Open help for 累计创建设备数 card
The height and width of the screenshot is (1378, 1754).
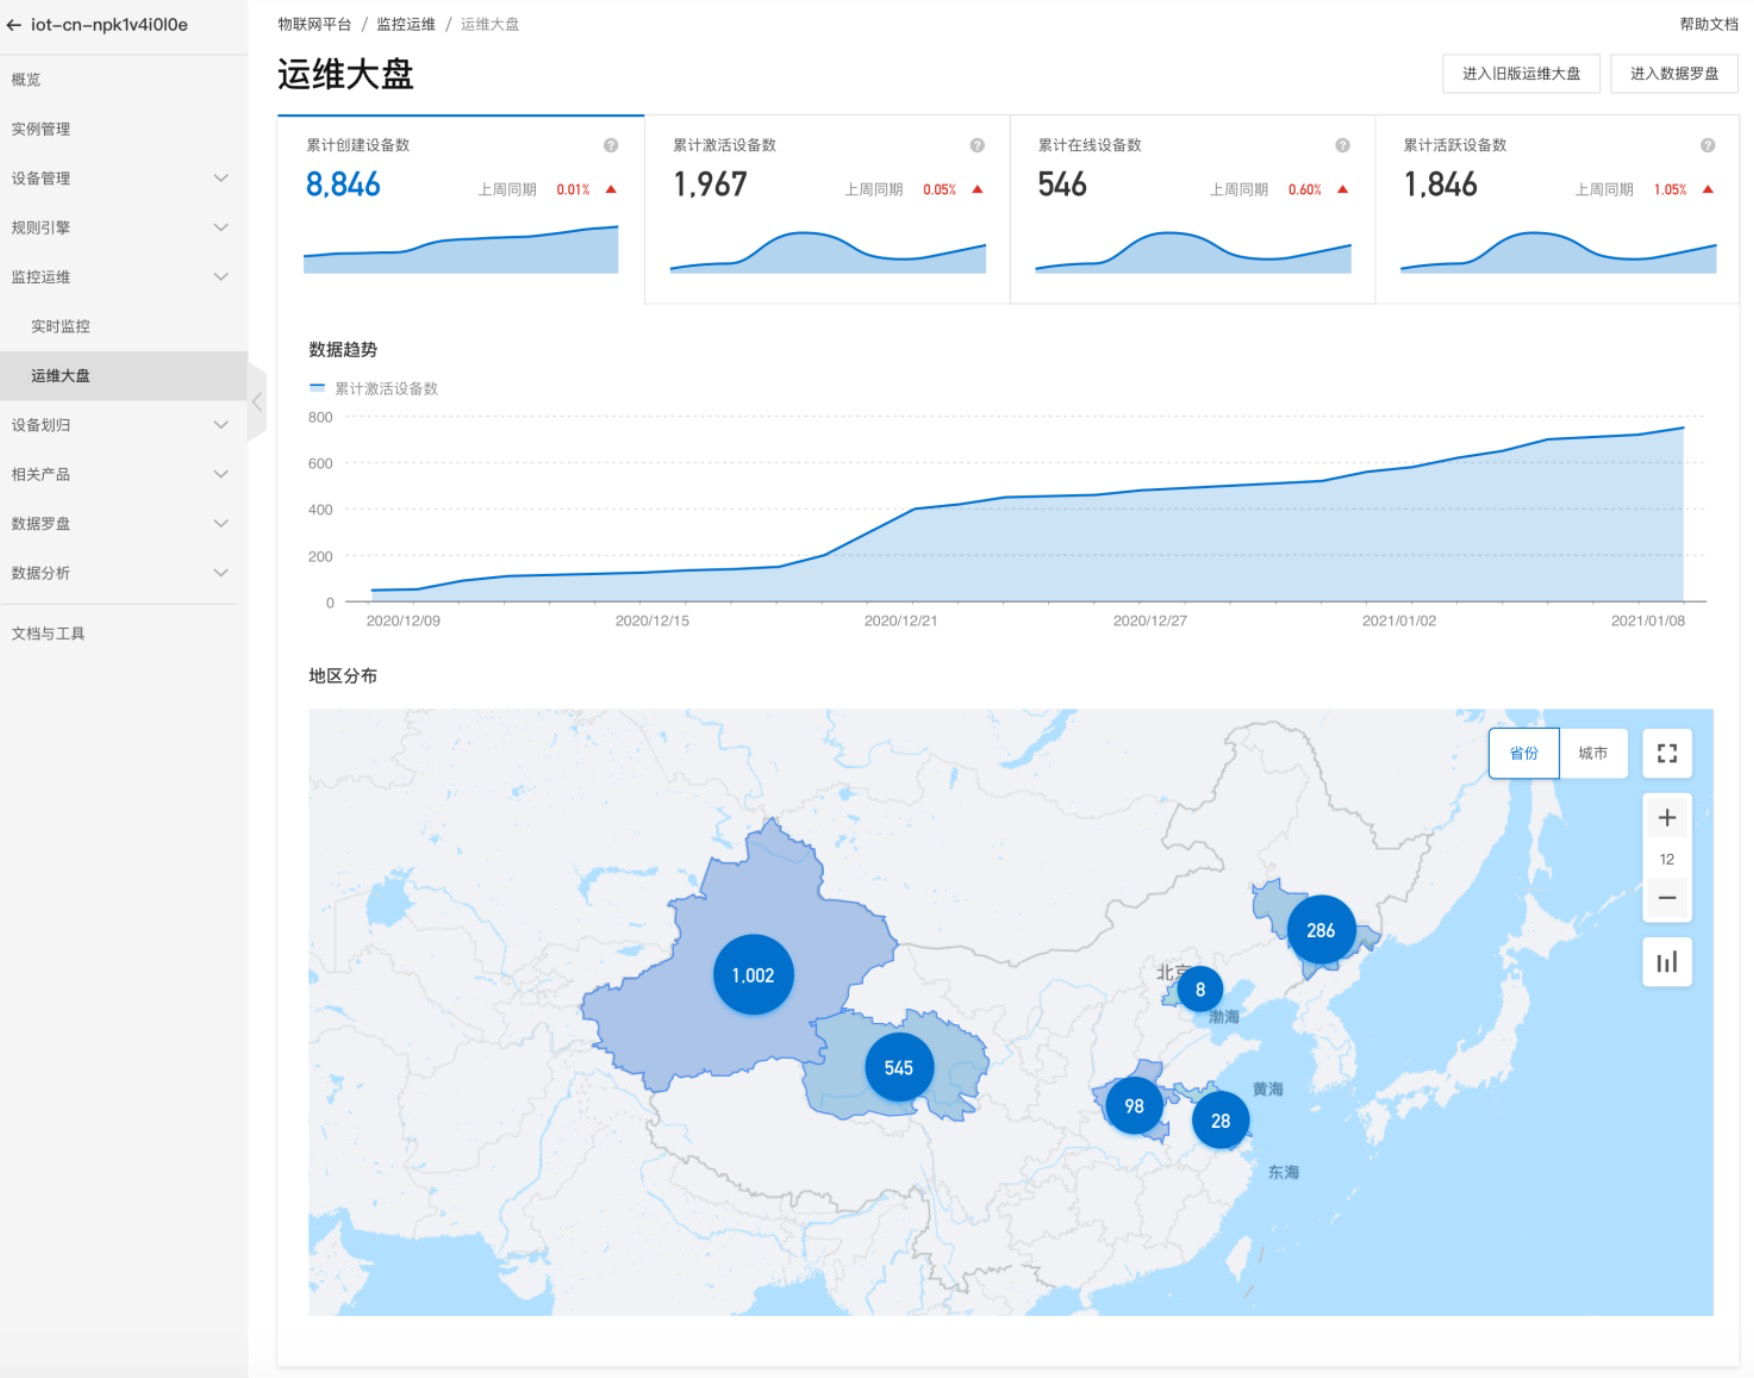[611, 145]
